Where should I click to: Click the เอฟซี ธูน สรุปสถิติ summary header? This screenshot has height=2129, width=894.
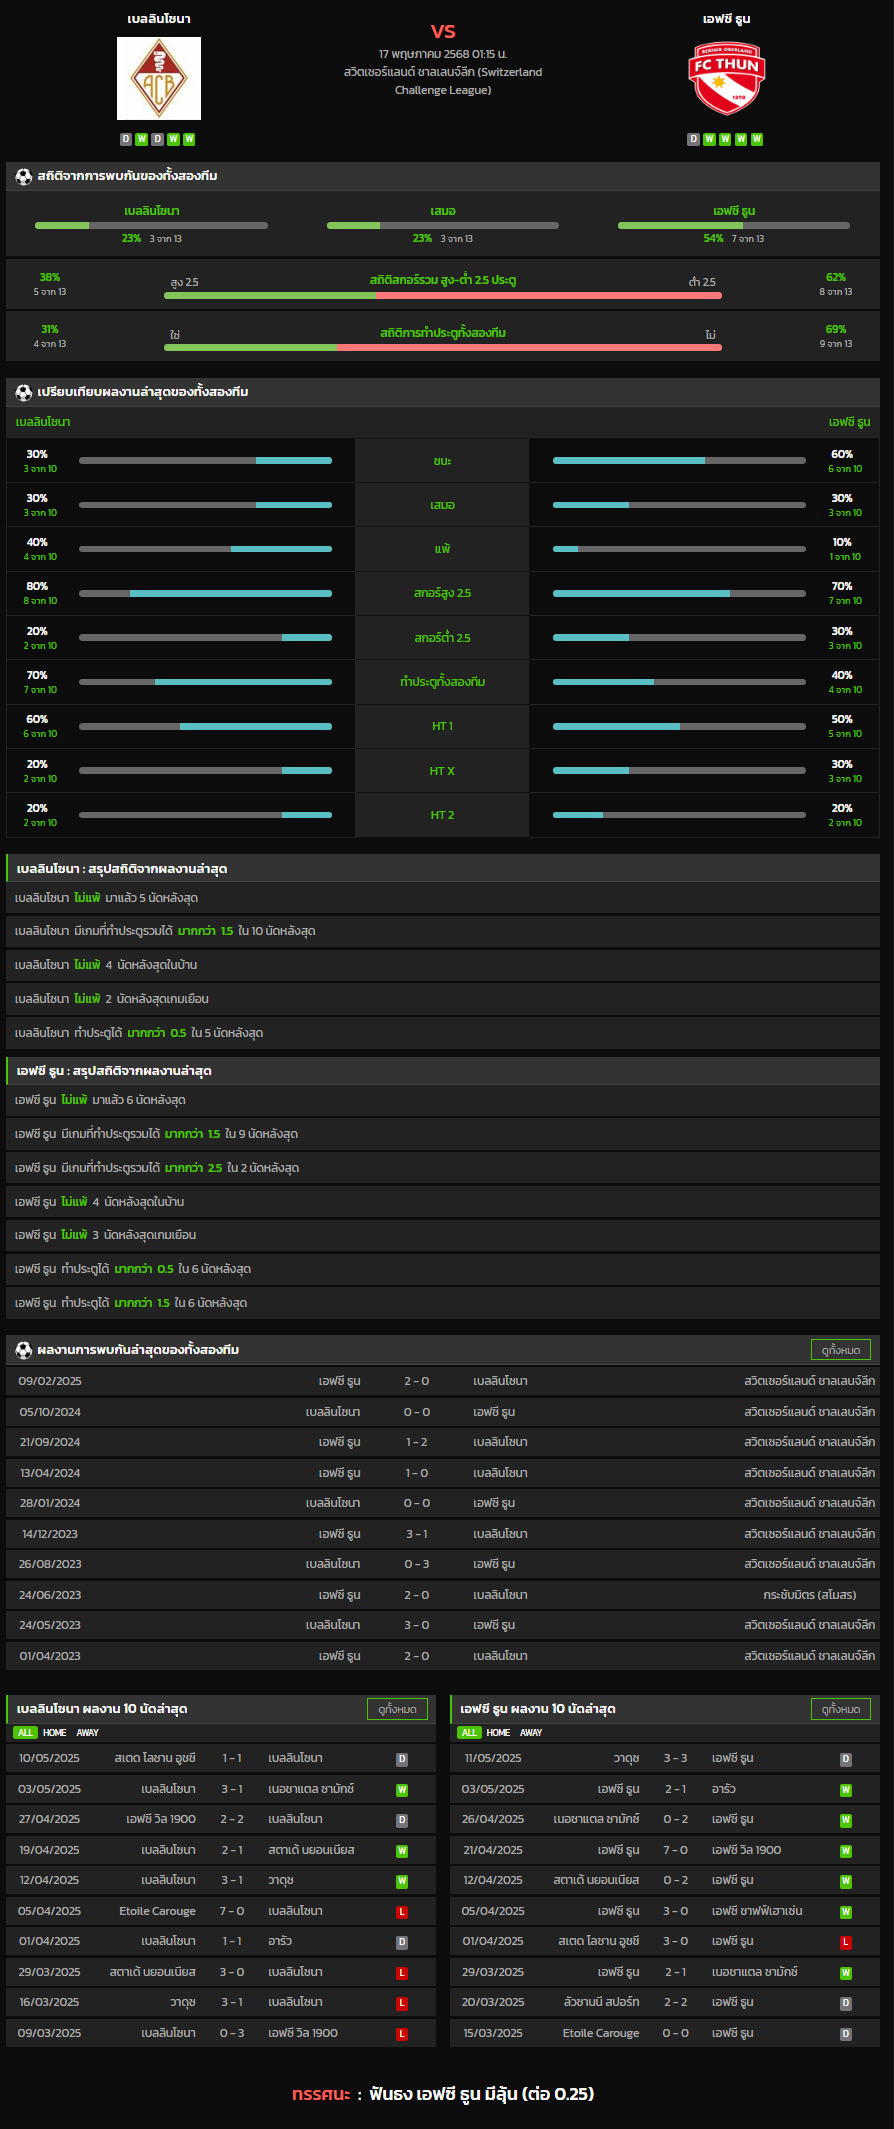(443, 1071)
